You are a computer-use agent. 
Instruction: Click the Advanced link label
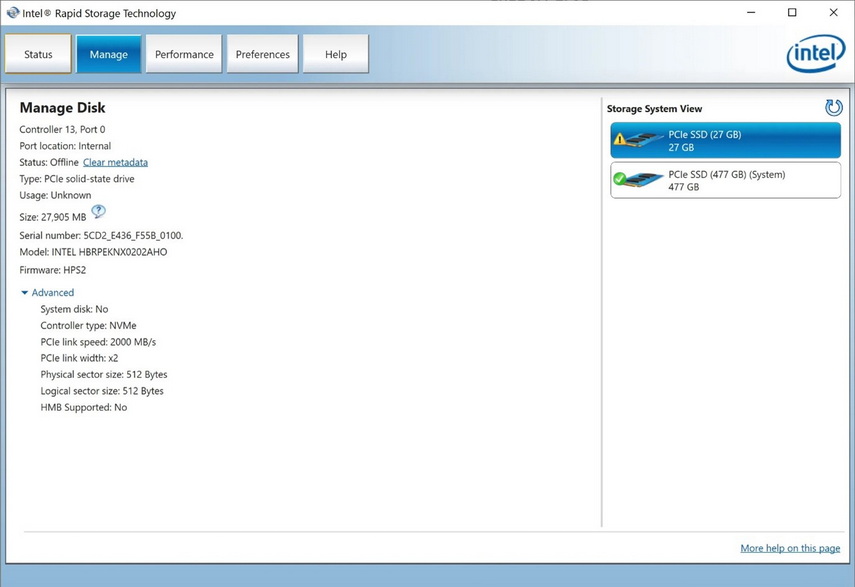[x=53, y=293]
